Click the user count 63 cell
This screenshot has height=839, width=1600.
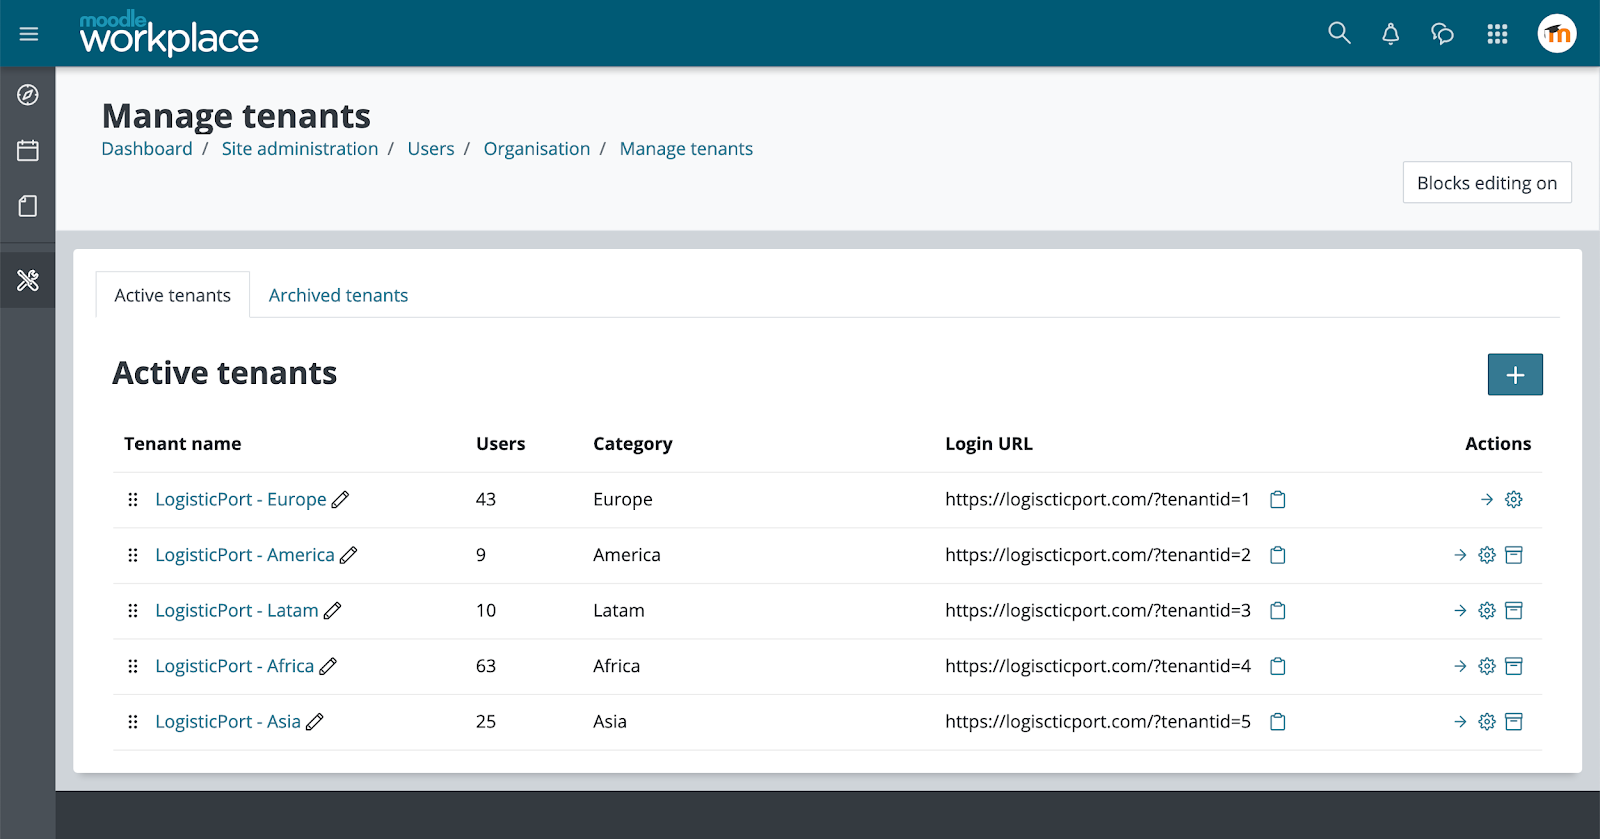[486, 666]
